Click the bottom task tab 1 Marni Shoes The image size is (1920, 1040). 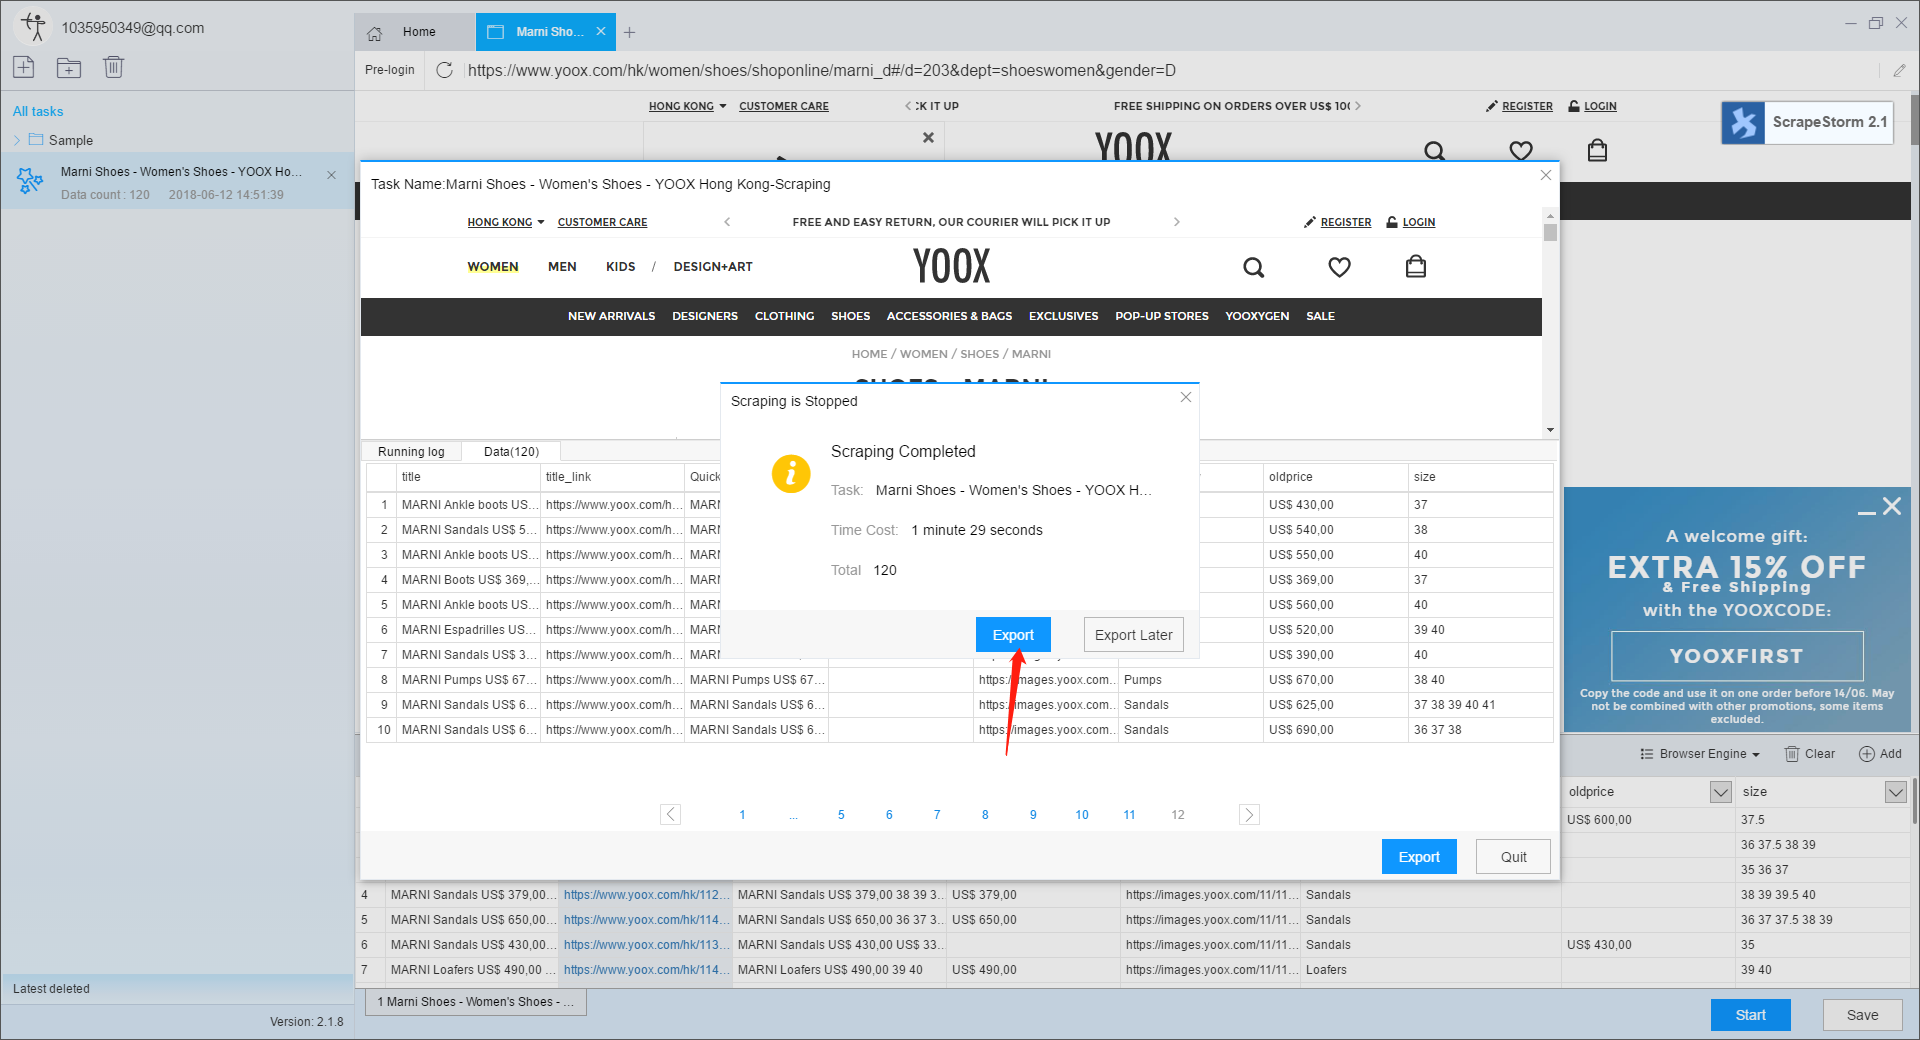click(x=476, y=1002)
